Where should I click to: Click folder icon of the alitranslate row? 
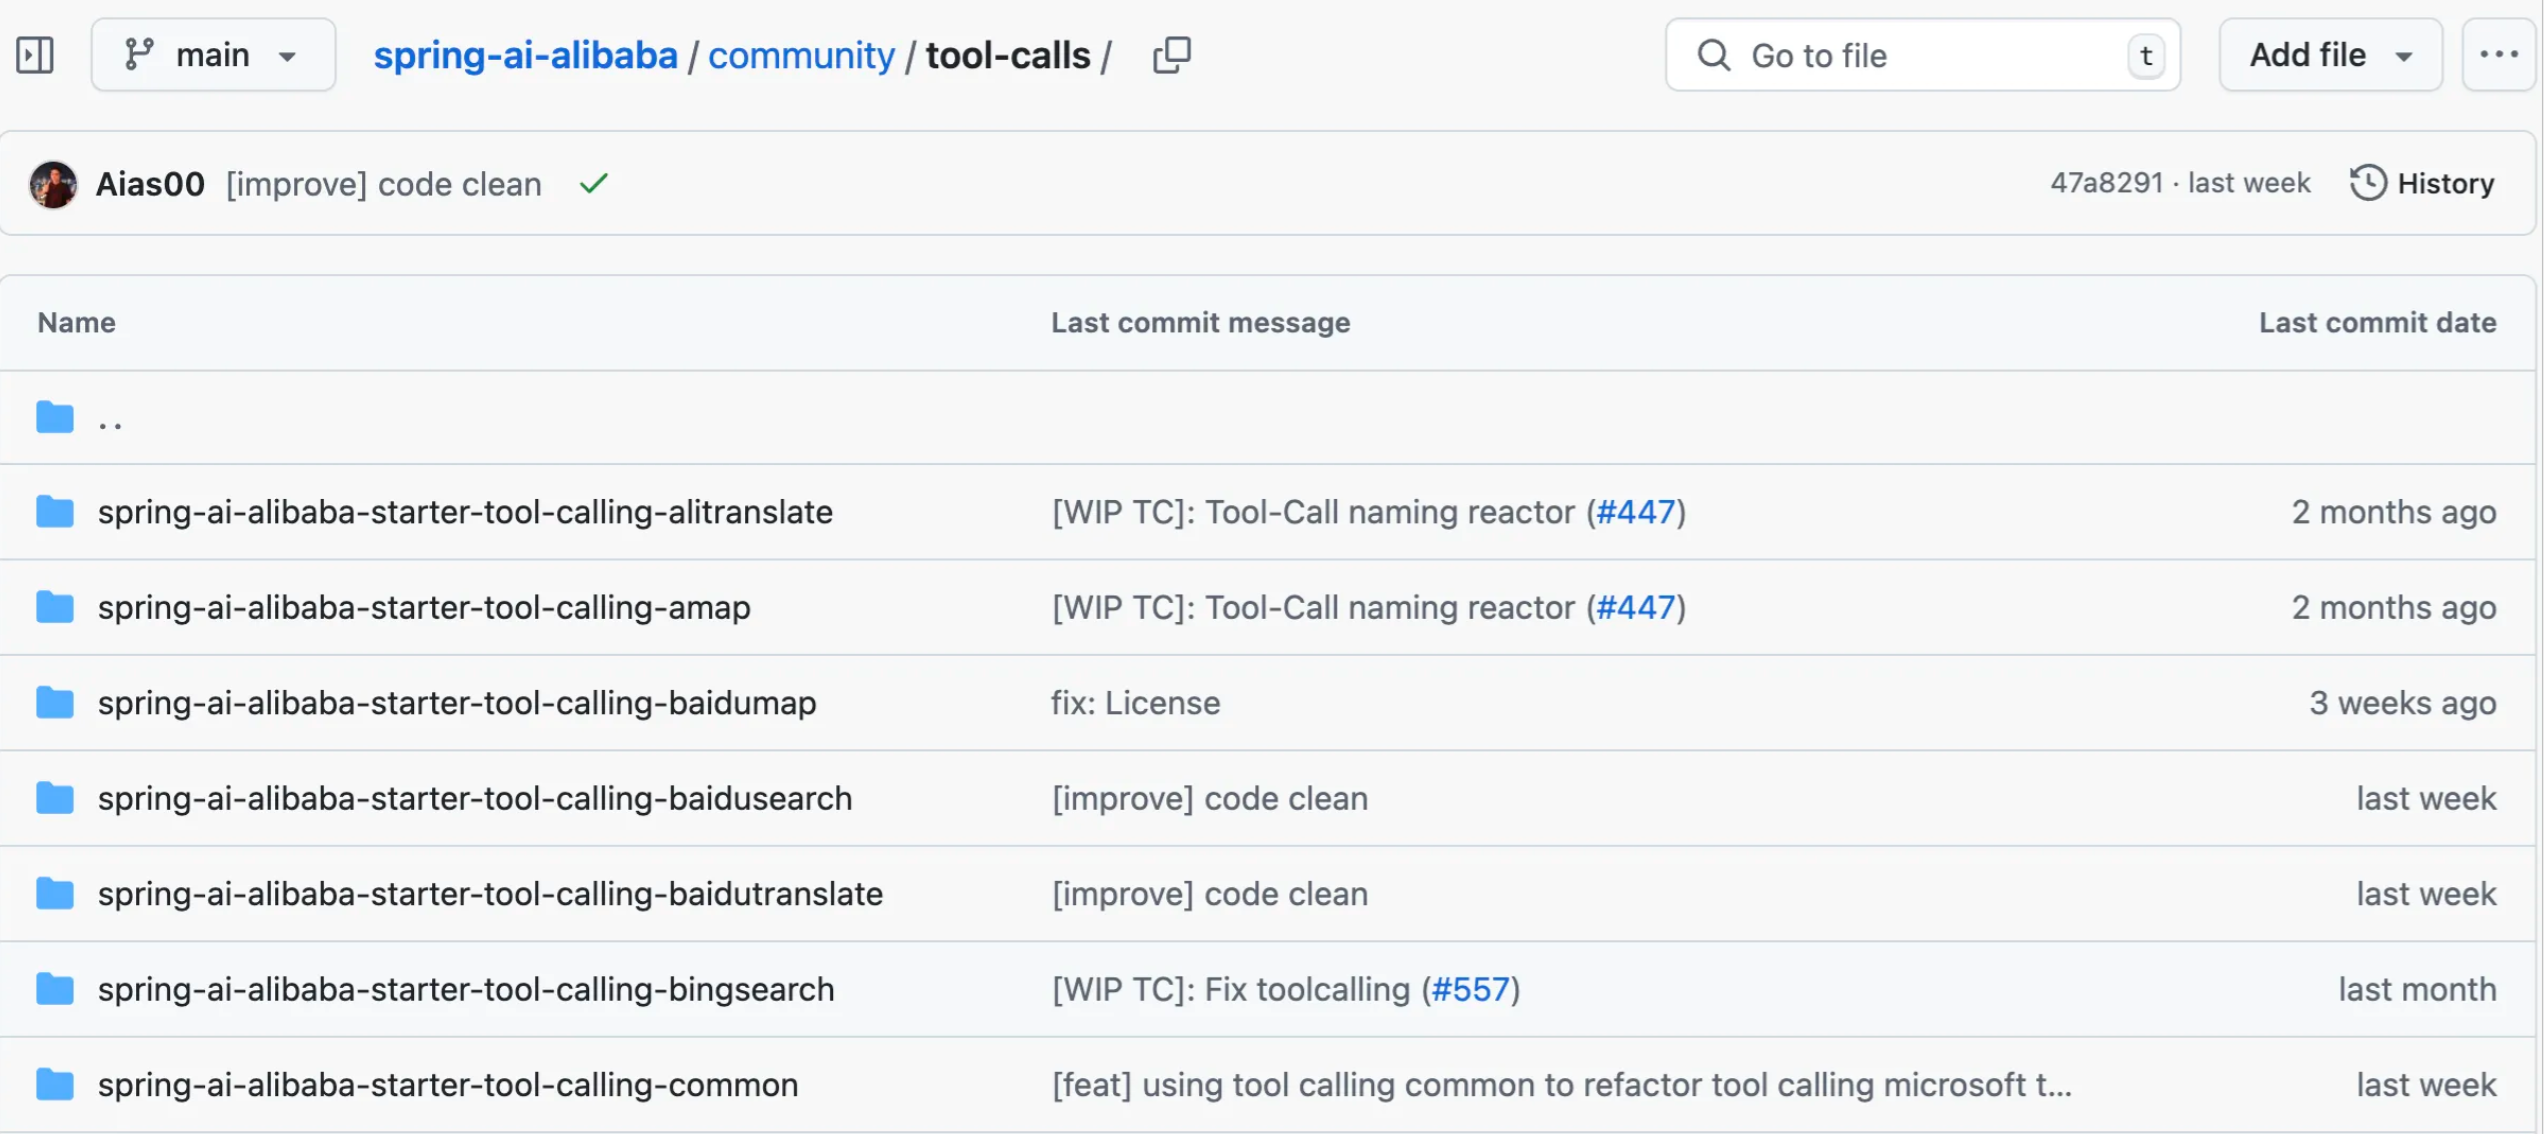(55, 511)
